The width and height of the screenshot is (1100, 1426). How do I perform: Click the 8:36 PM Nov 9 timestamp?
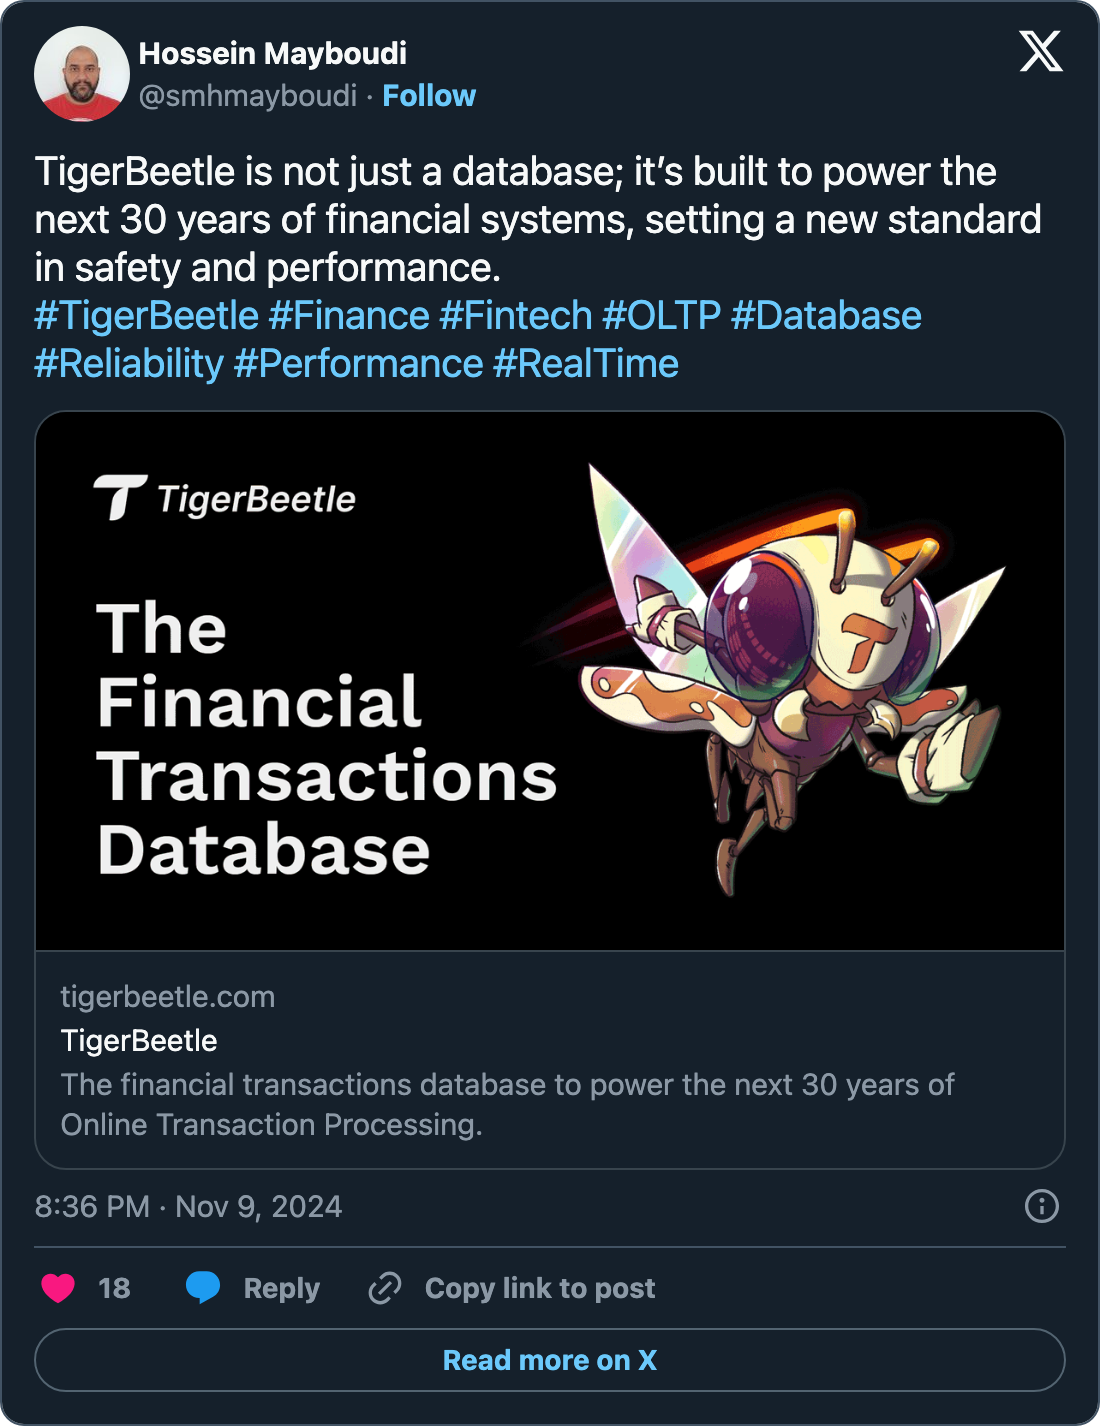(x=188, y=1207)
